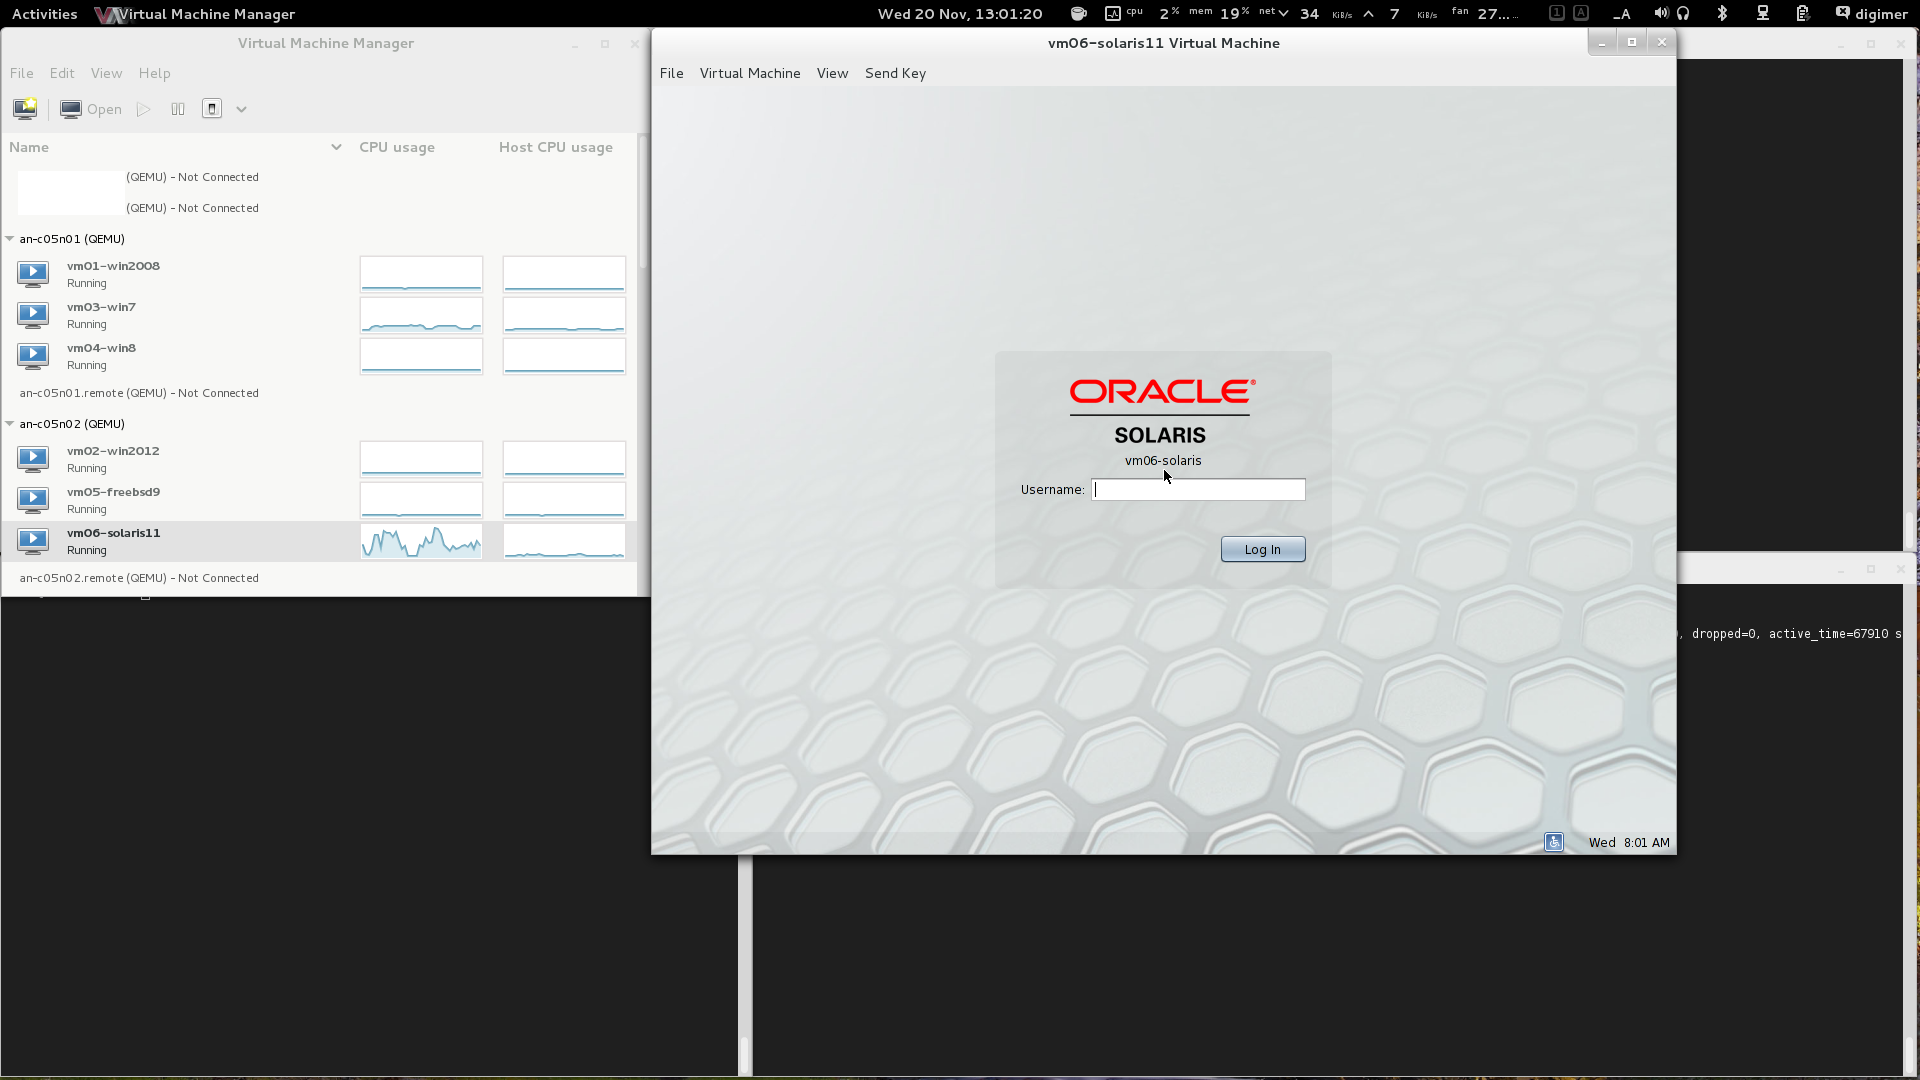The width and height of the screenshot is (1920, 1080).
Task: Open the View menu in Virtual Machine Manager
Action: click(x=106, y=73)
